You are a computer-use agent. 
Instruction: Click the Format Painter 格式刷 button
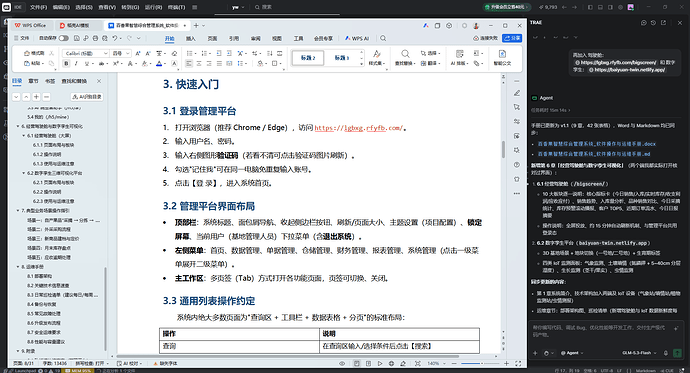34,53
